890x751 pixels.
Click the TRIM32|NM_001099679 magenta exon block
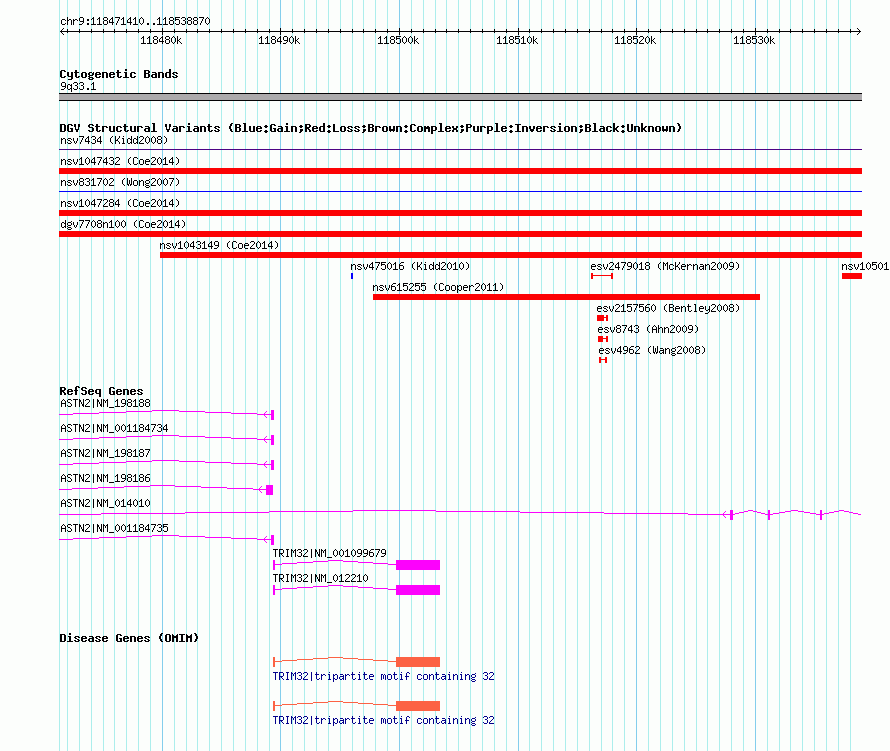(418, 565)
